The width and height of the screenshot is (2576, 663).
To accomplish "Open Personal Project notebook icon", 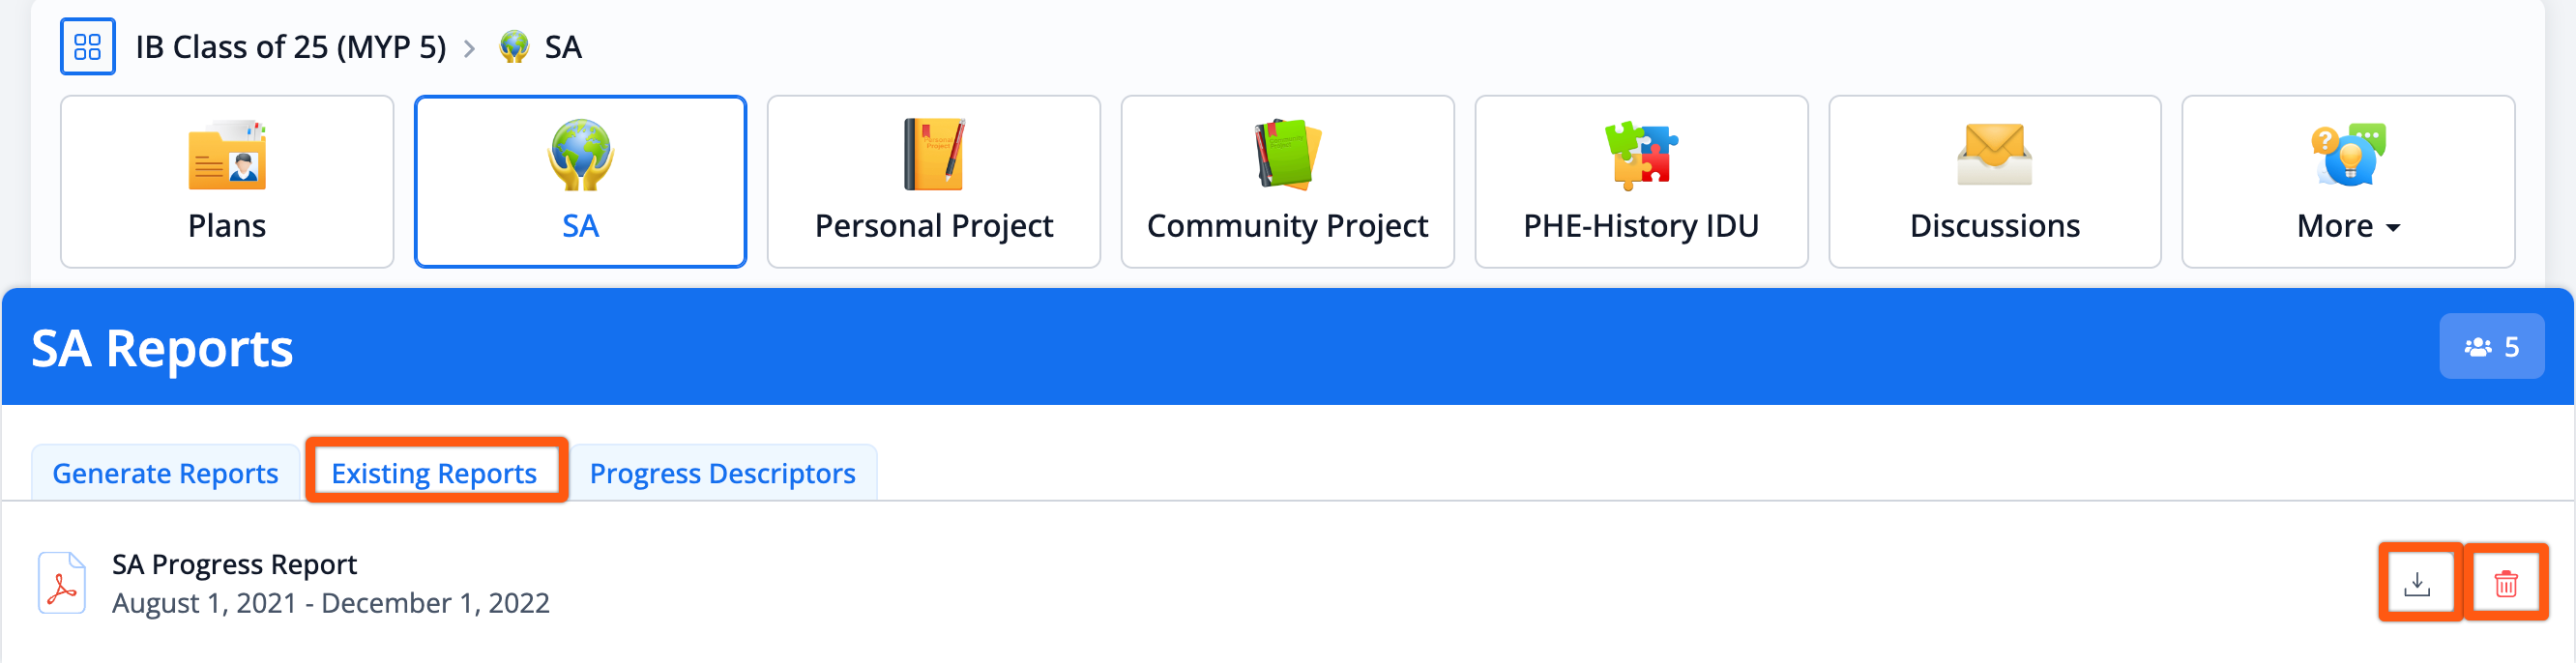I will [934, 155].
